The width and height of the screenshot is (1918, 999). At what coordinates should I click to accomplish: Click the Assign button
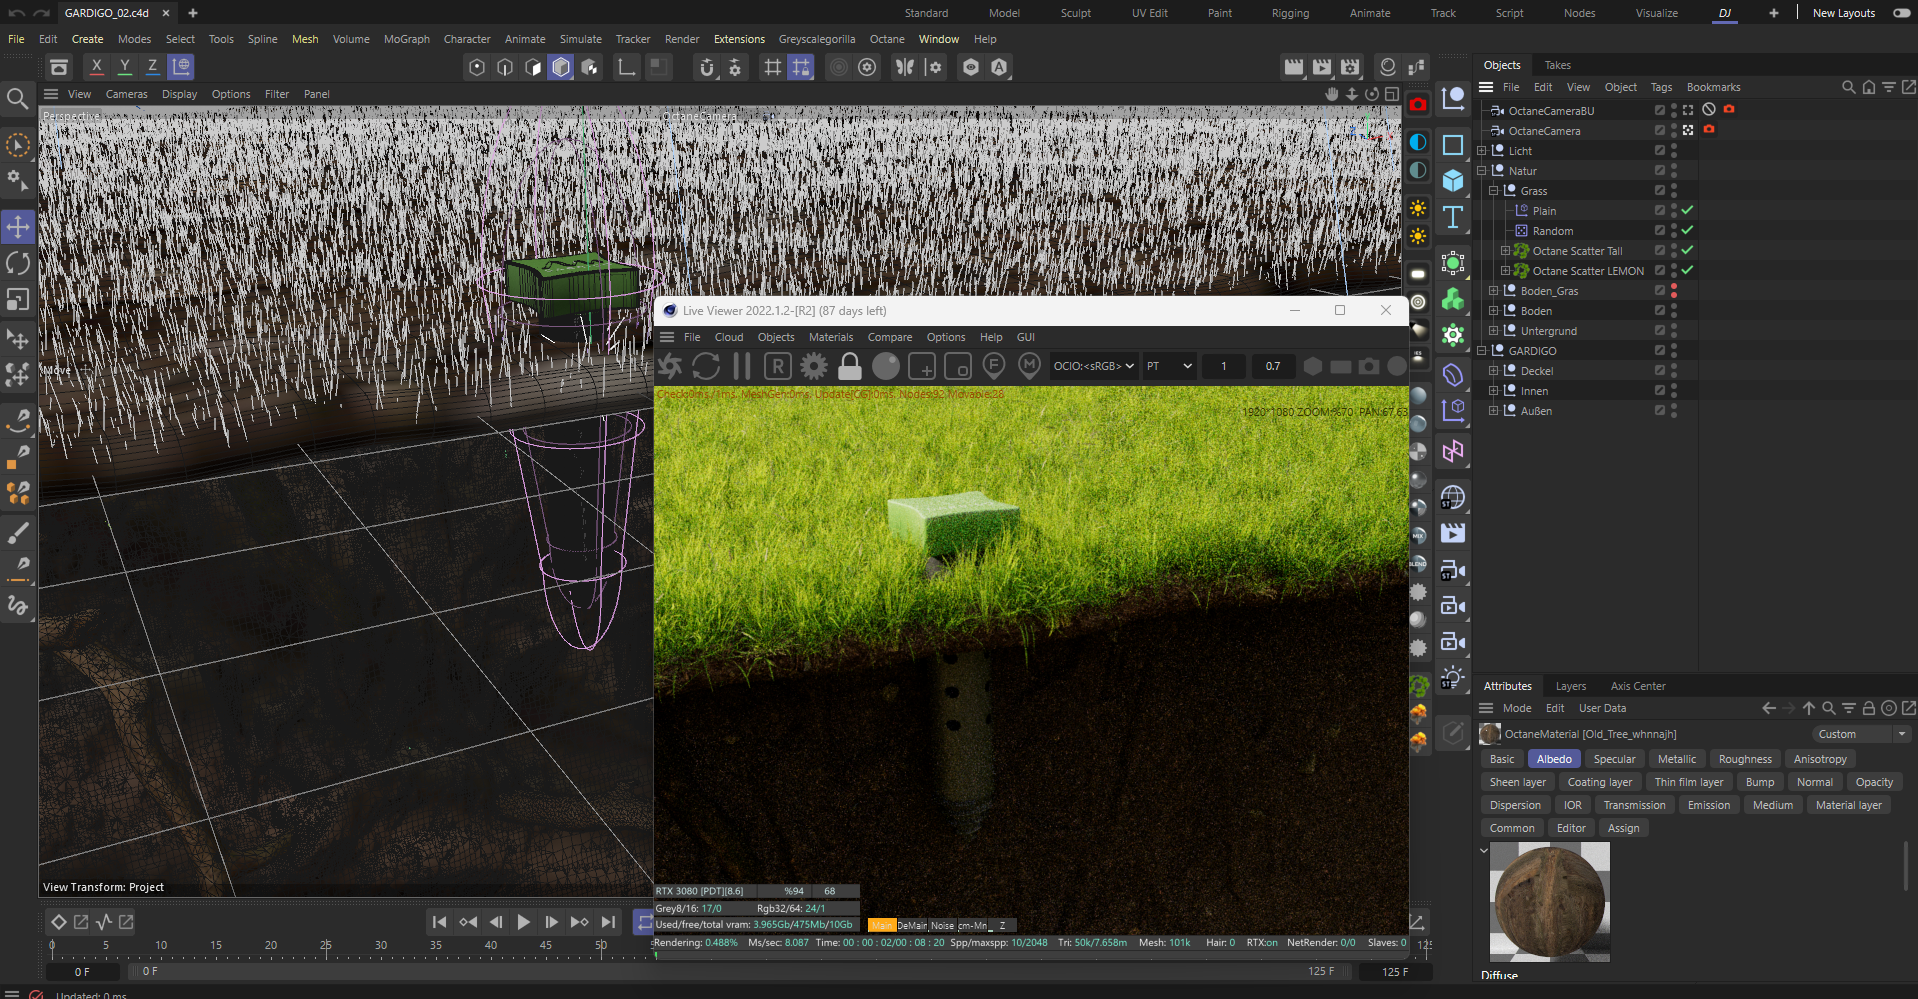(1623, 828)
